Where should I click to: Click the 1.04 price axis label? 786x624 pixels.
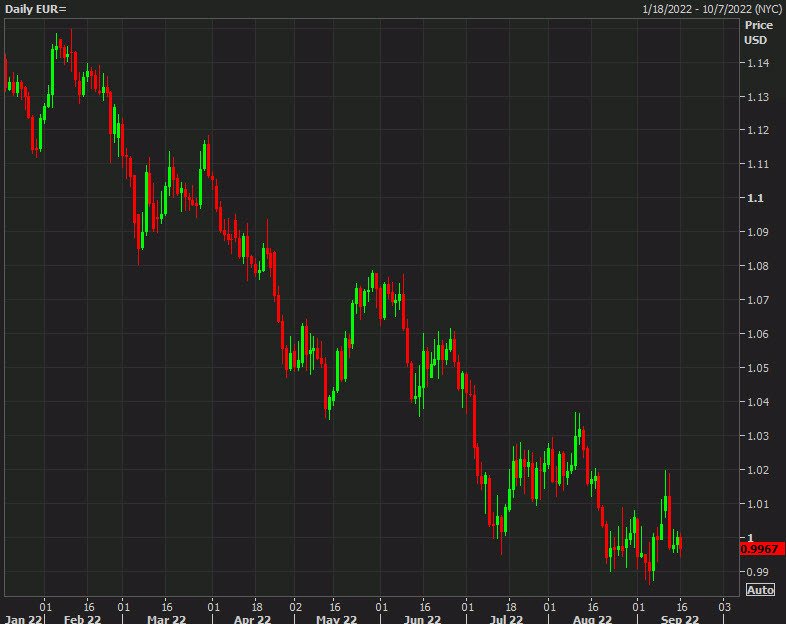(758, 402)
